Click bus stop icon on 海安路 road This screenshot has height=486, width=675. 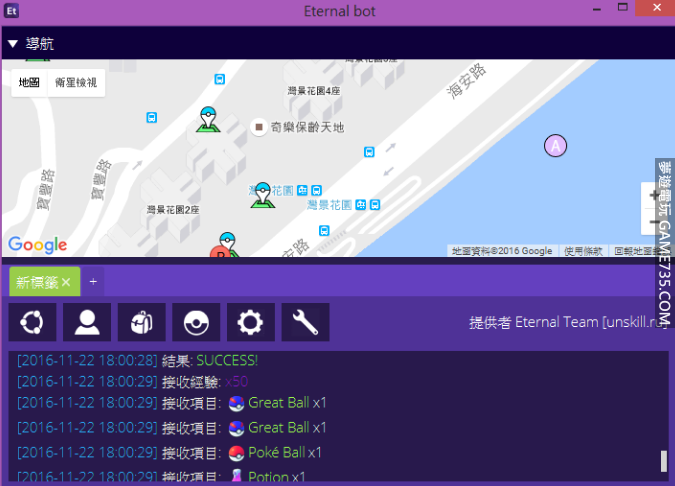pyautogui.click(x=369, y=152)
